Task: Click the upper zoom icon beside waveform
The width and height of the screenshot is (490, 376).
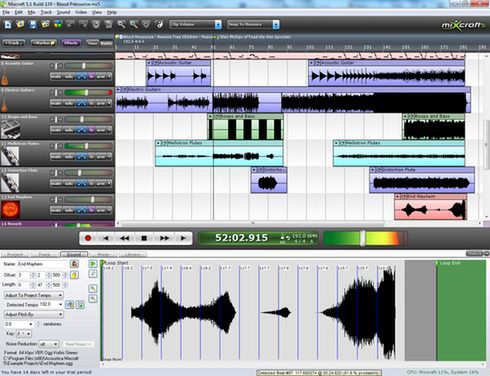Action: tap(93, 288)
